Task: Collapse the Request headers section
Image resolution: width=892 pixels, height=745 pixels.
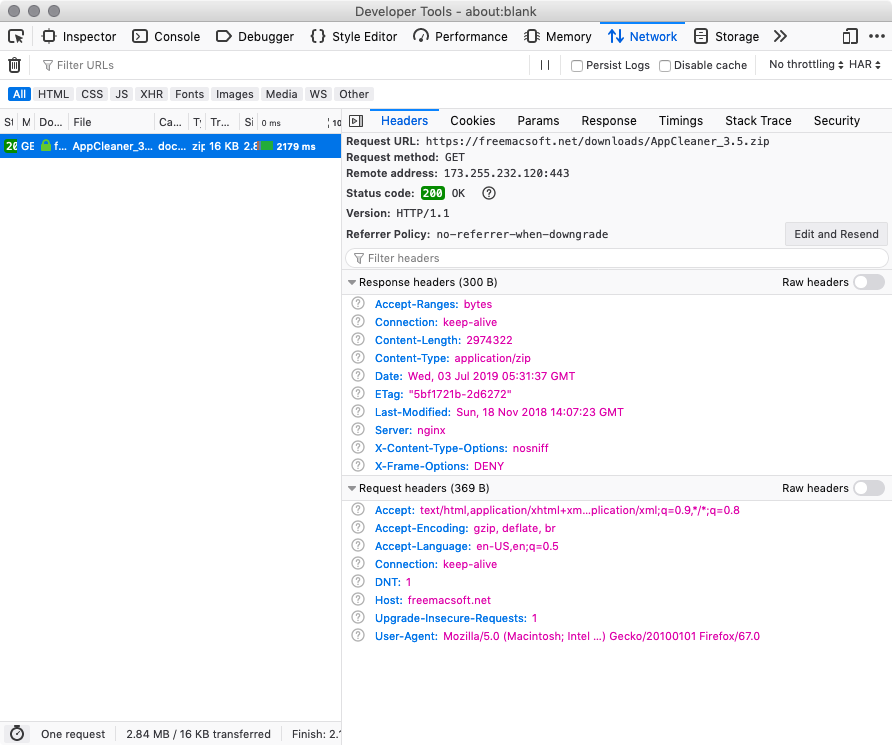Action: click(x=352, y=489)
